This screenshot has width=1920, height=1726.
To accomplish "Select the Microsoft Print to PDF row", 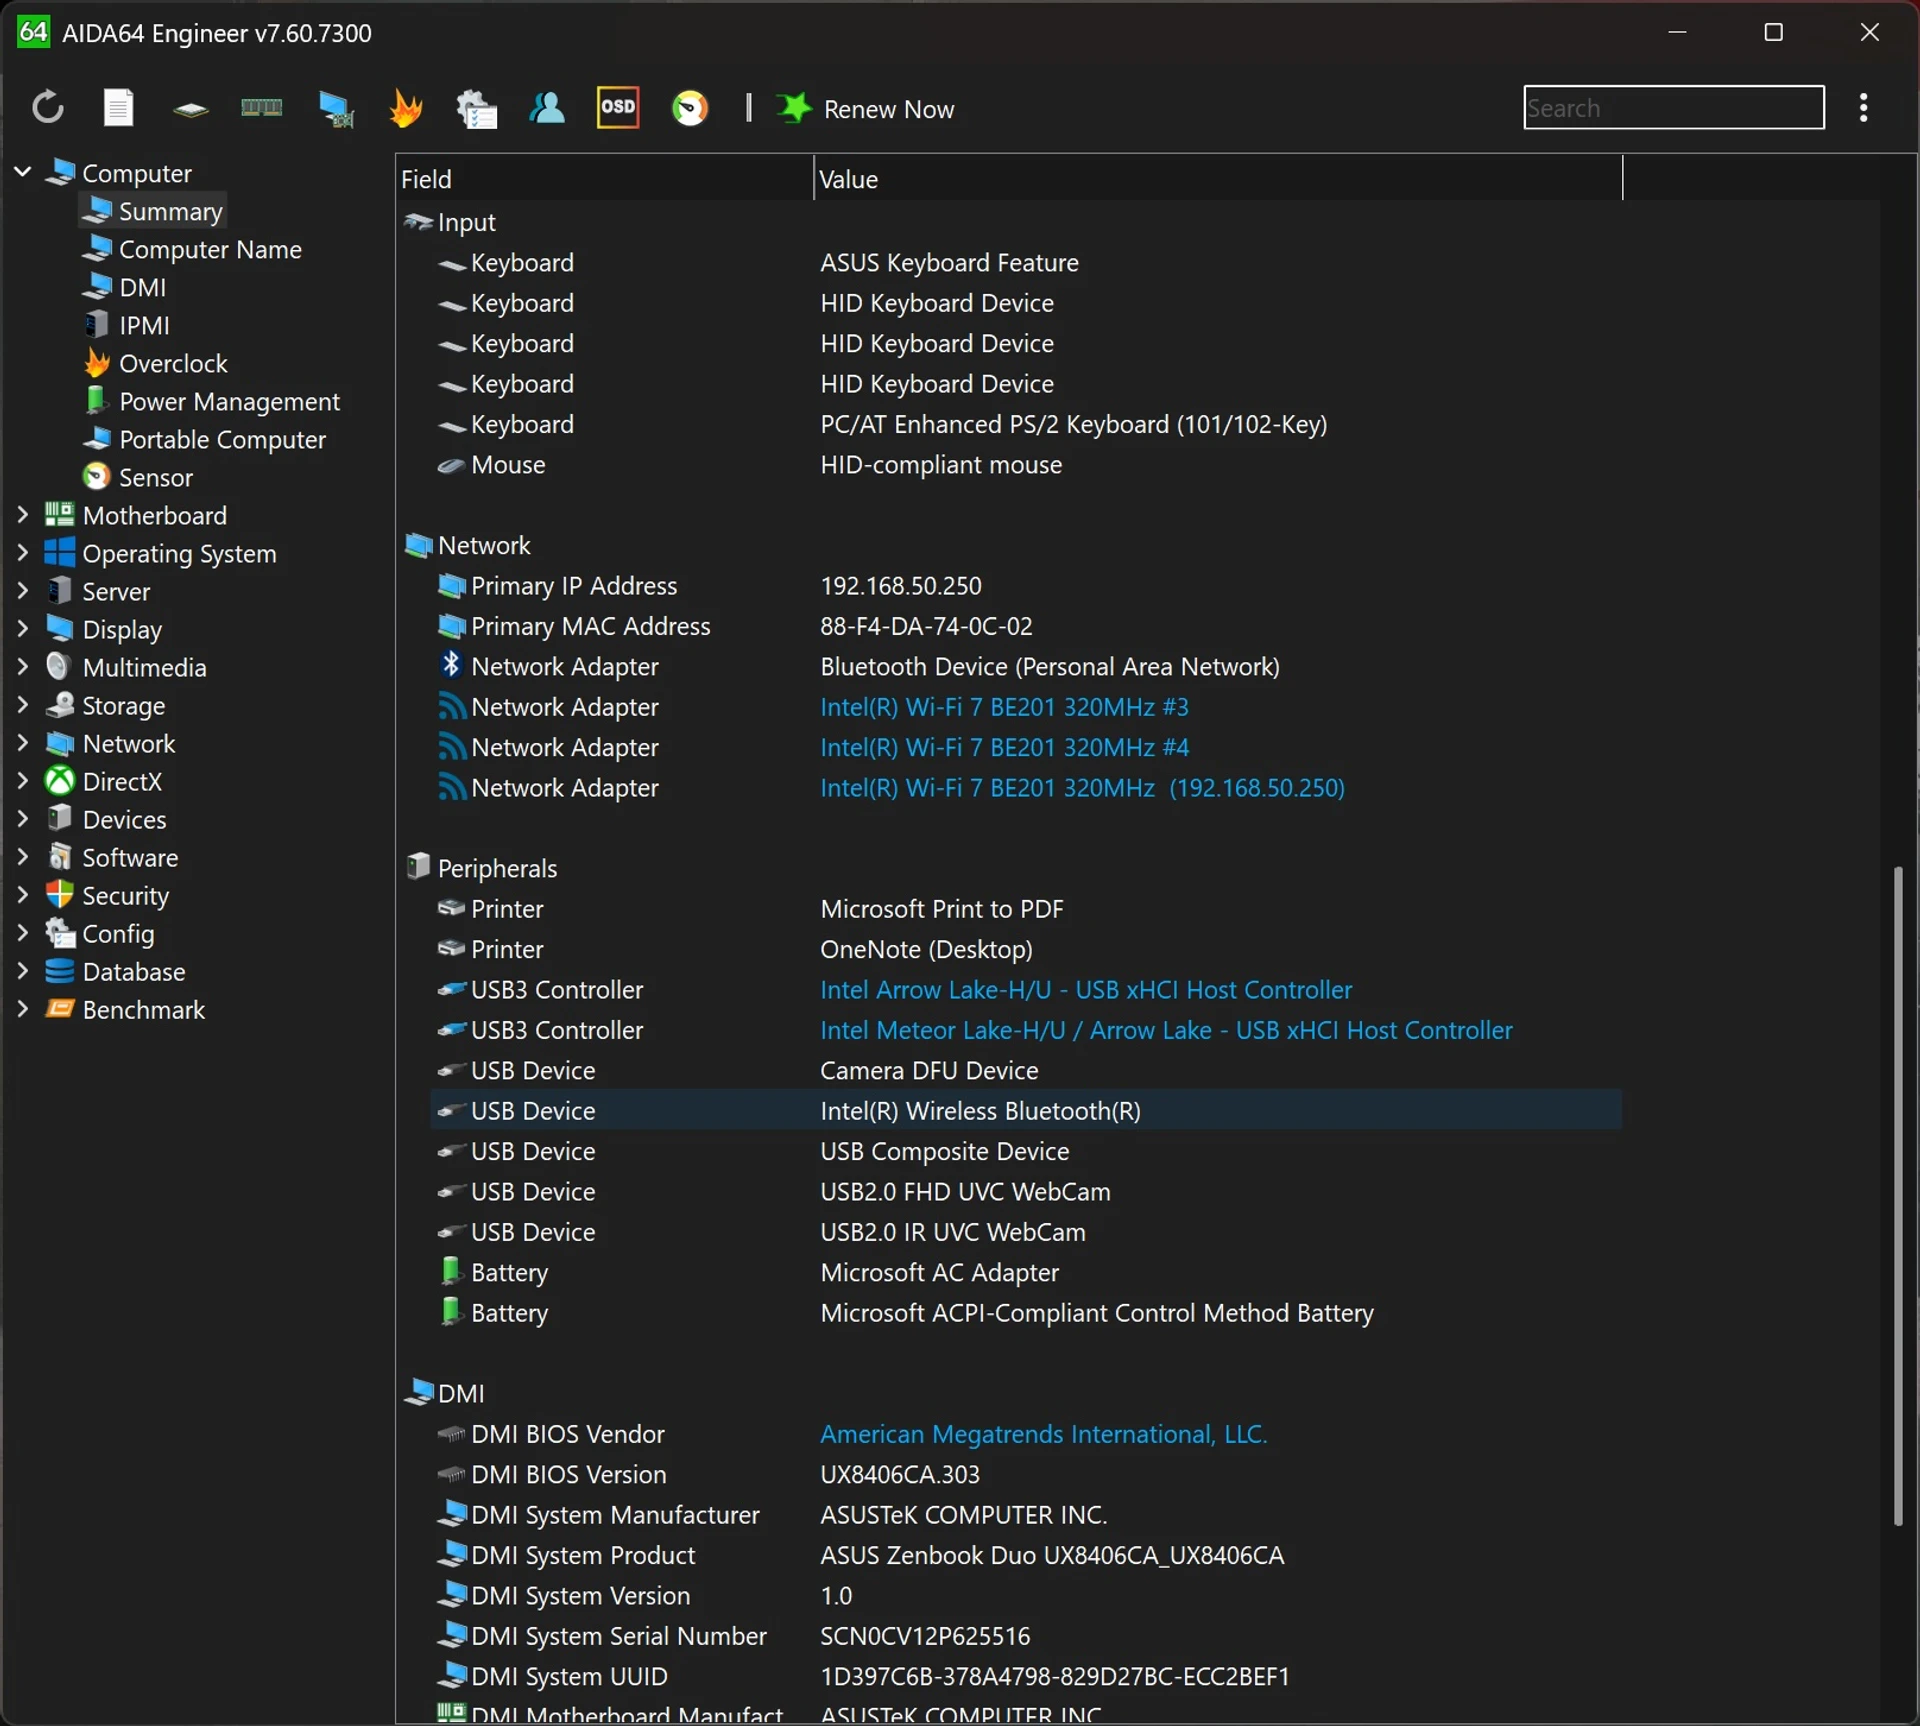I will [x=1026, y=909].
